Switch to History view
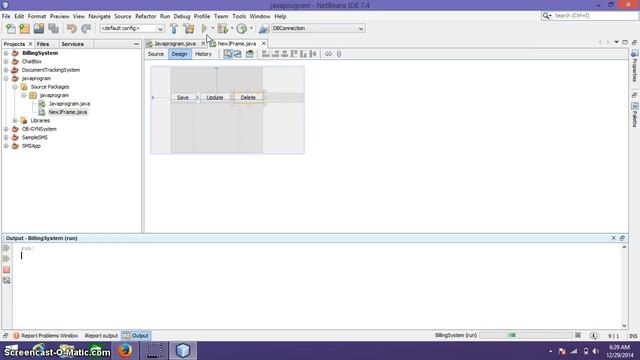 click(x=203, y=54)
